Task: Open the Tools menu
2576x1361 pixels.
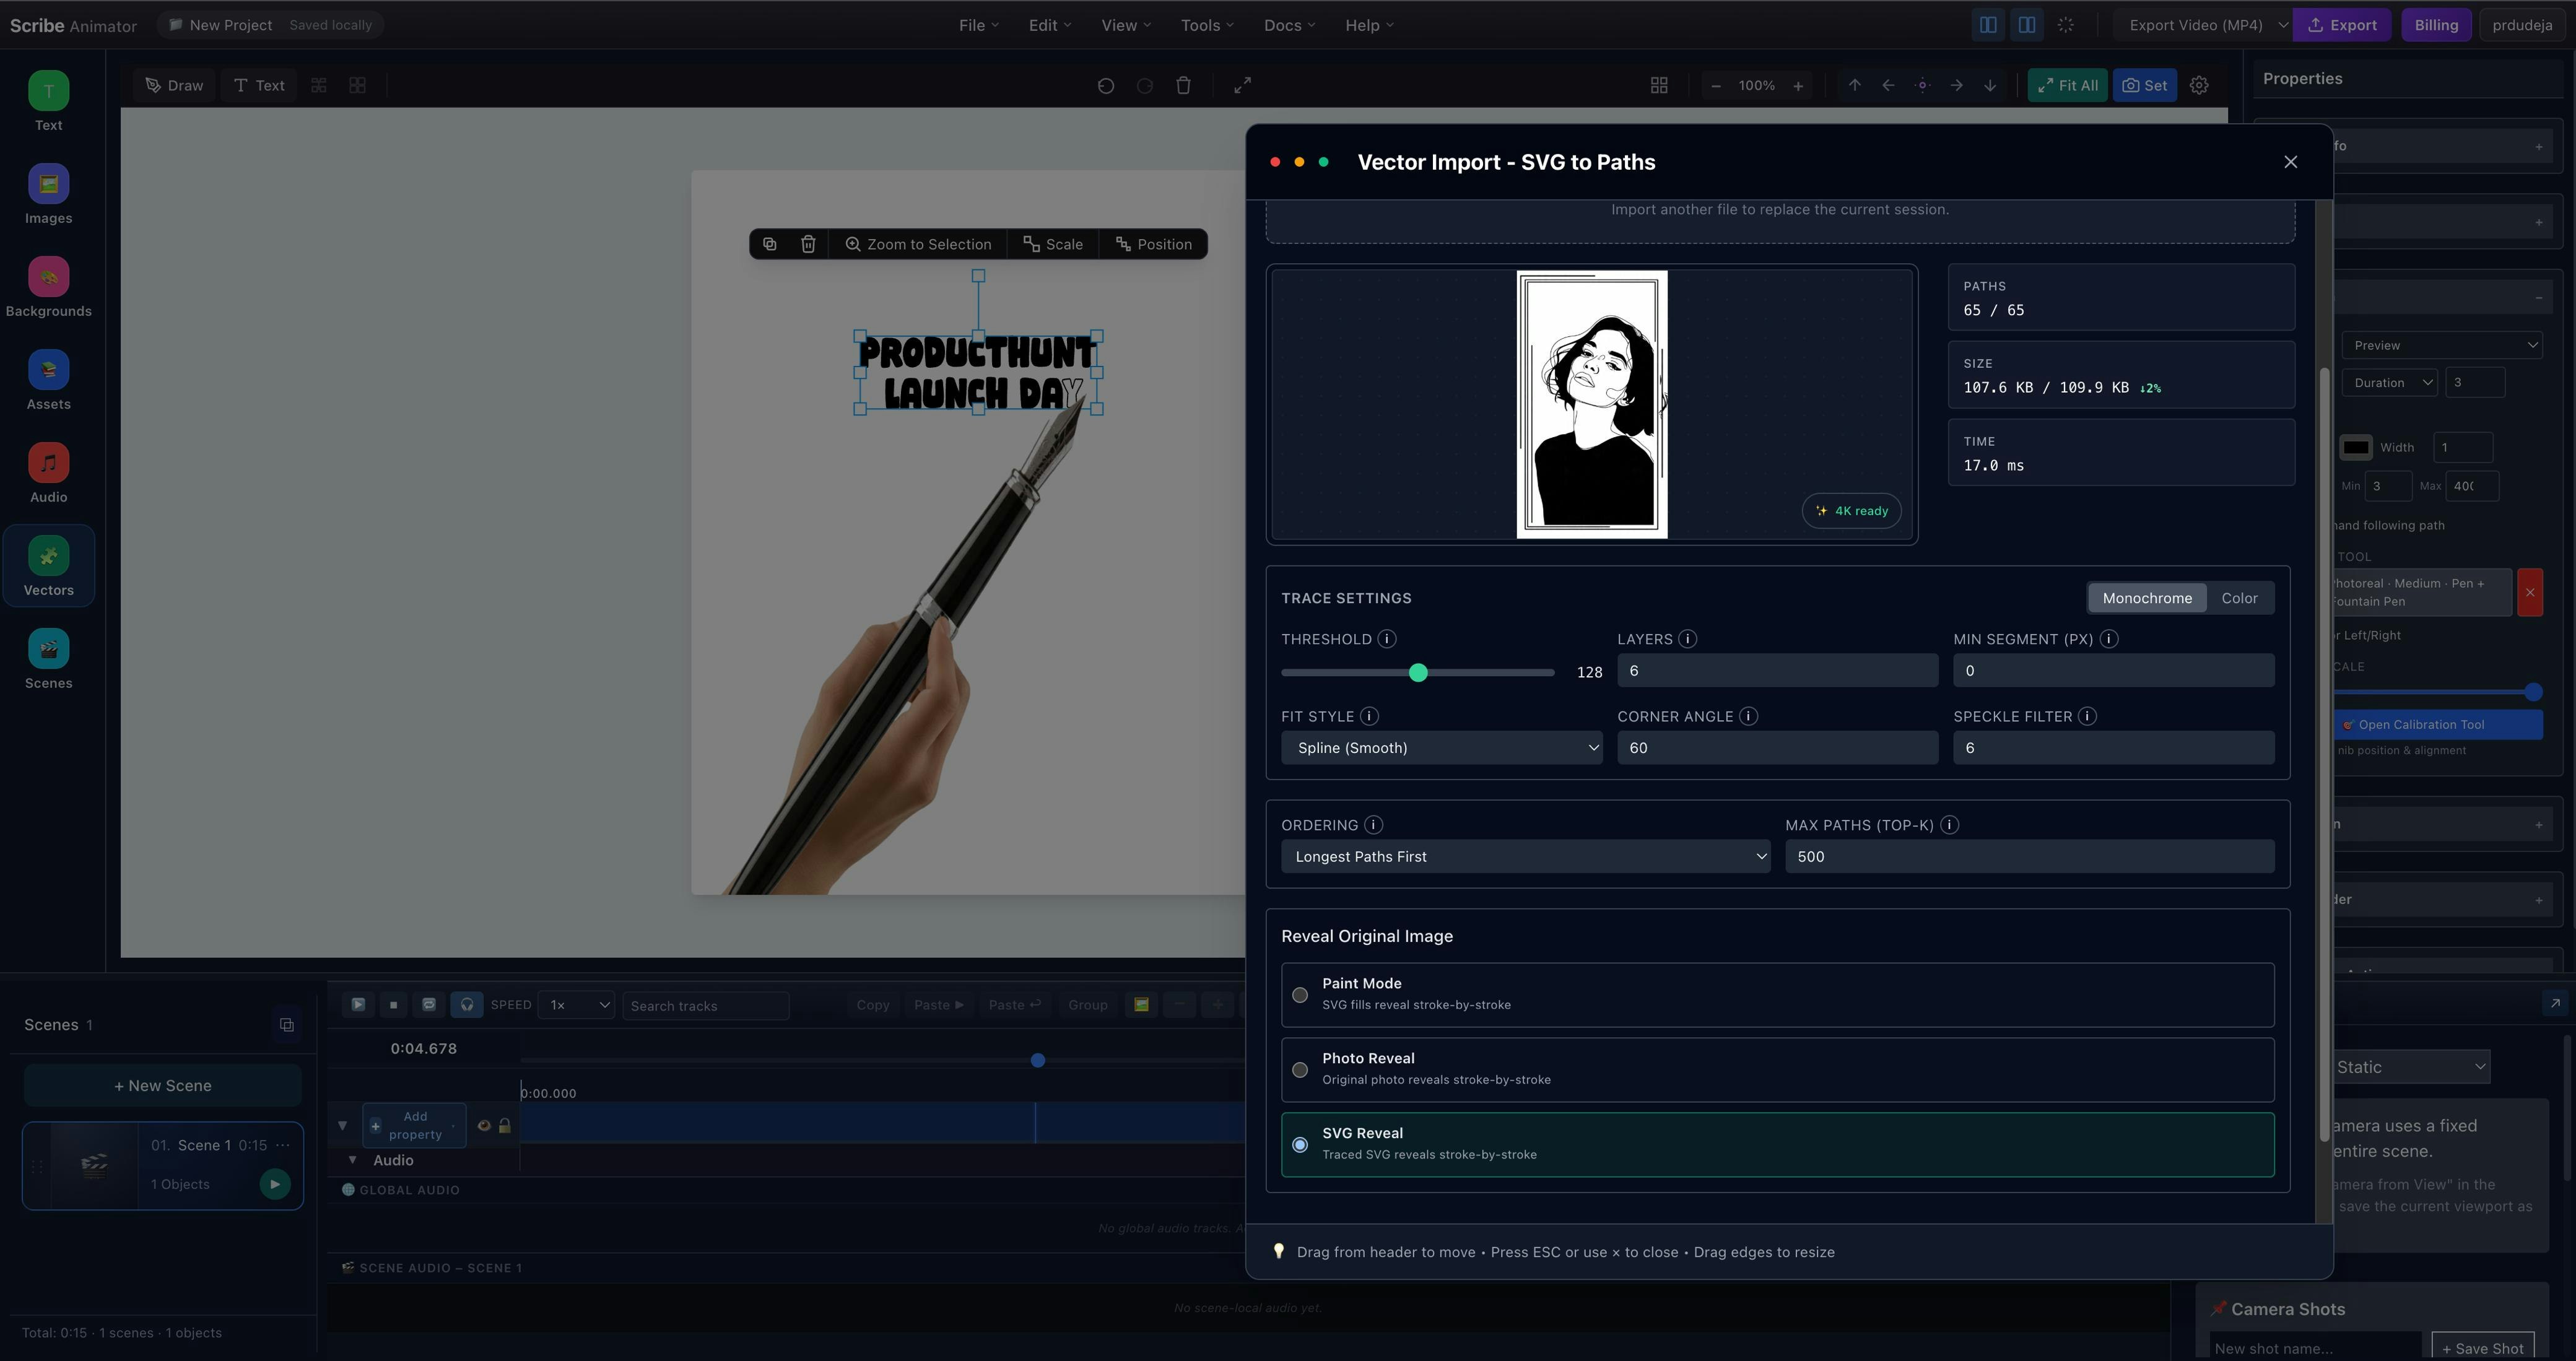Action: [1206, 25]
